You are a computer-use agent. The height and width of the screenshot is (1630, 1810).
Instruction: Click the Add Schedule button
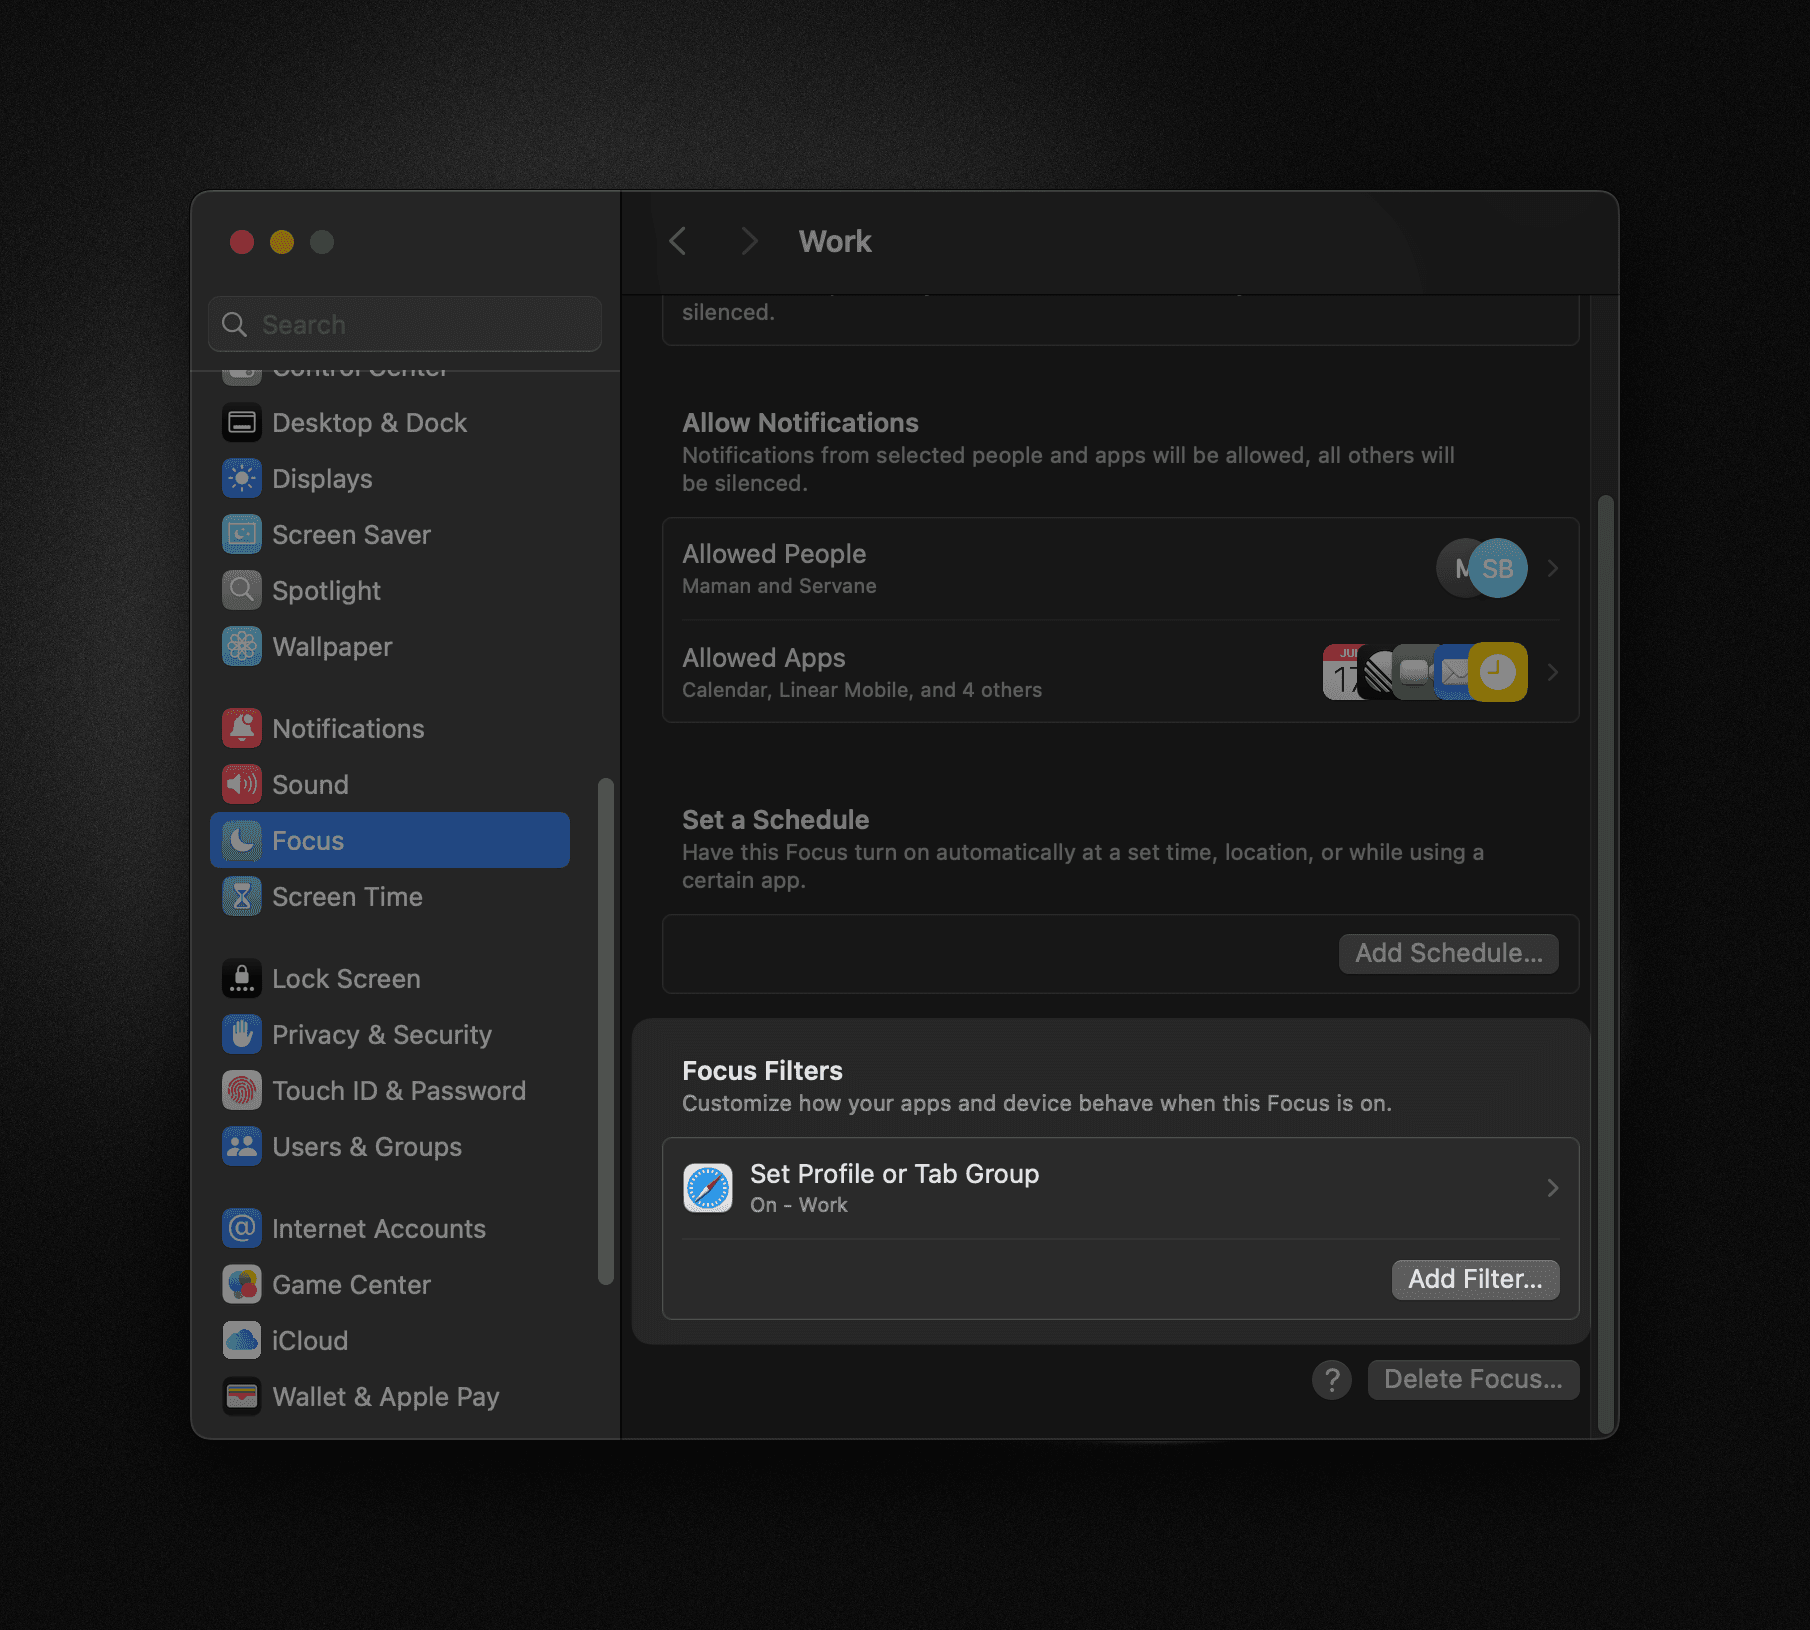pyautogui.click(x=1447, y=953)
